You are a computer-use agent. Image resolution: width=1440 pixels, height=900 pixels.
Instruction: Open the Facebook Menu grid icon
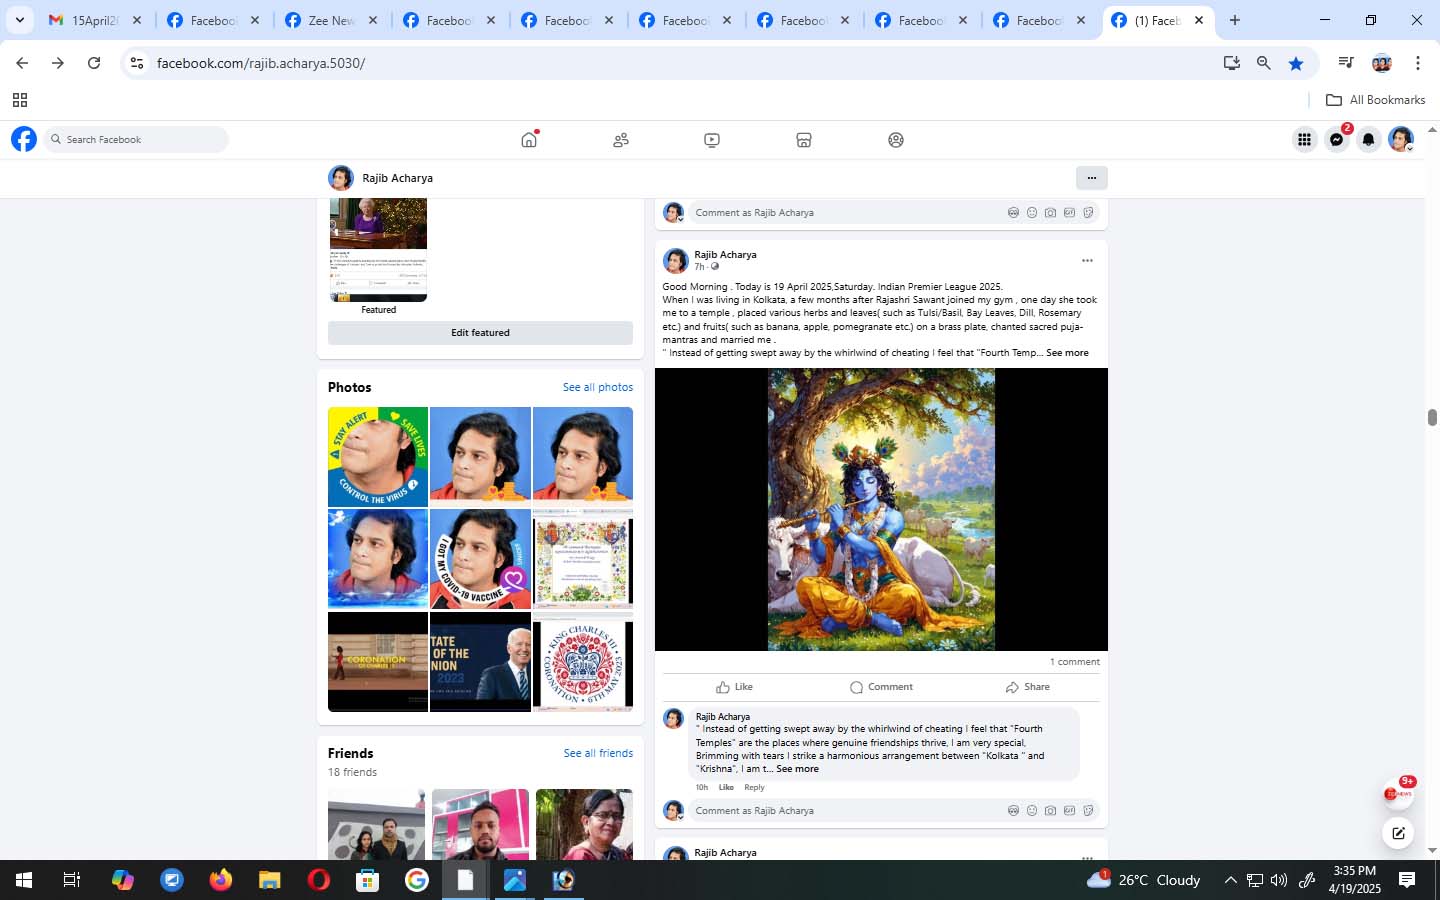(1304, 140)
